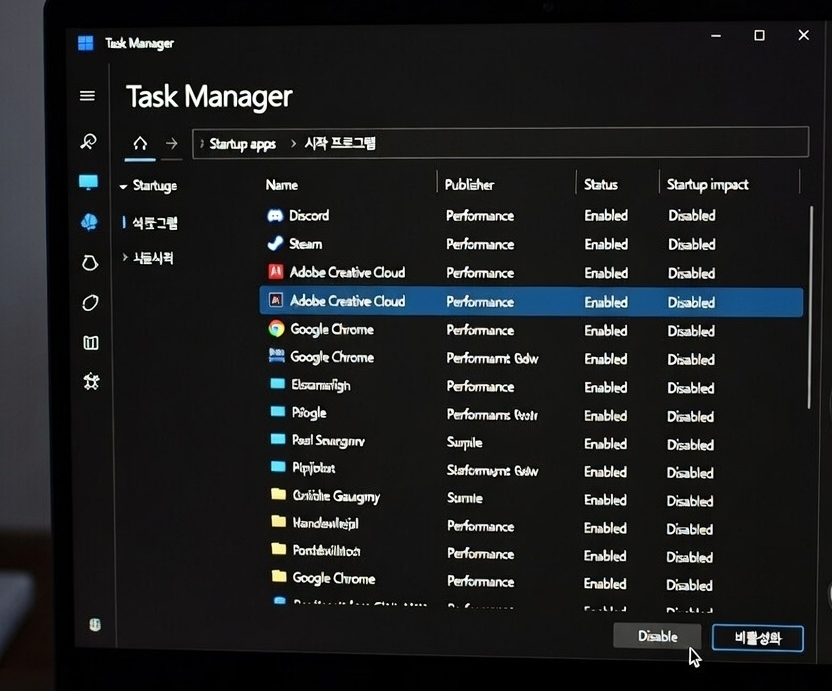Click Disabled impact in highlighted Adobe row
The width and height of the screenshot is (832, 691).
point(691,303)
